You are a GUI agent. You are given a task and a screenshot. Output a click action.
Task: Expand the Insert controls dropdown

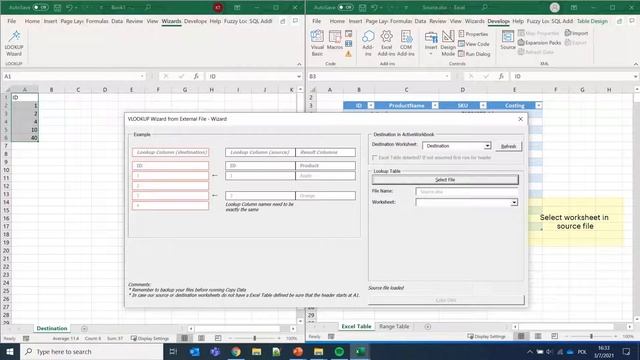pos(431,54)
